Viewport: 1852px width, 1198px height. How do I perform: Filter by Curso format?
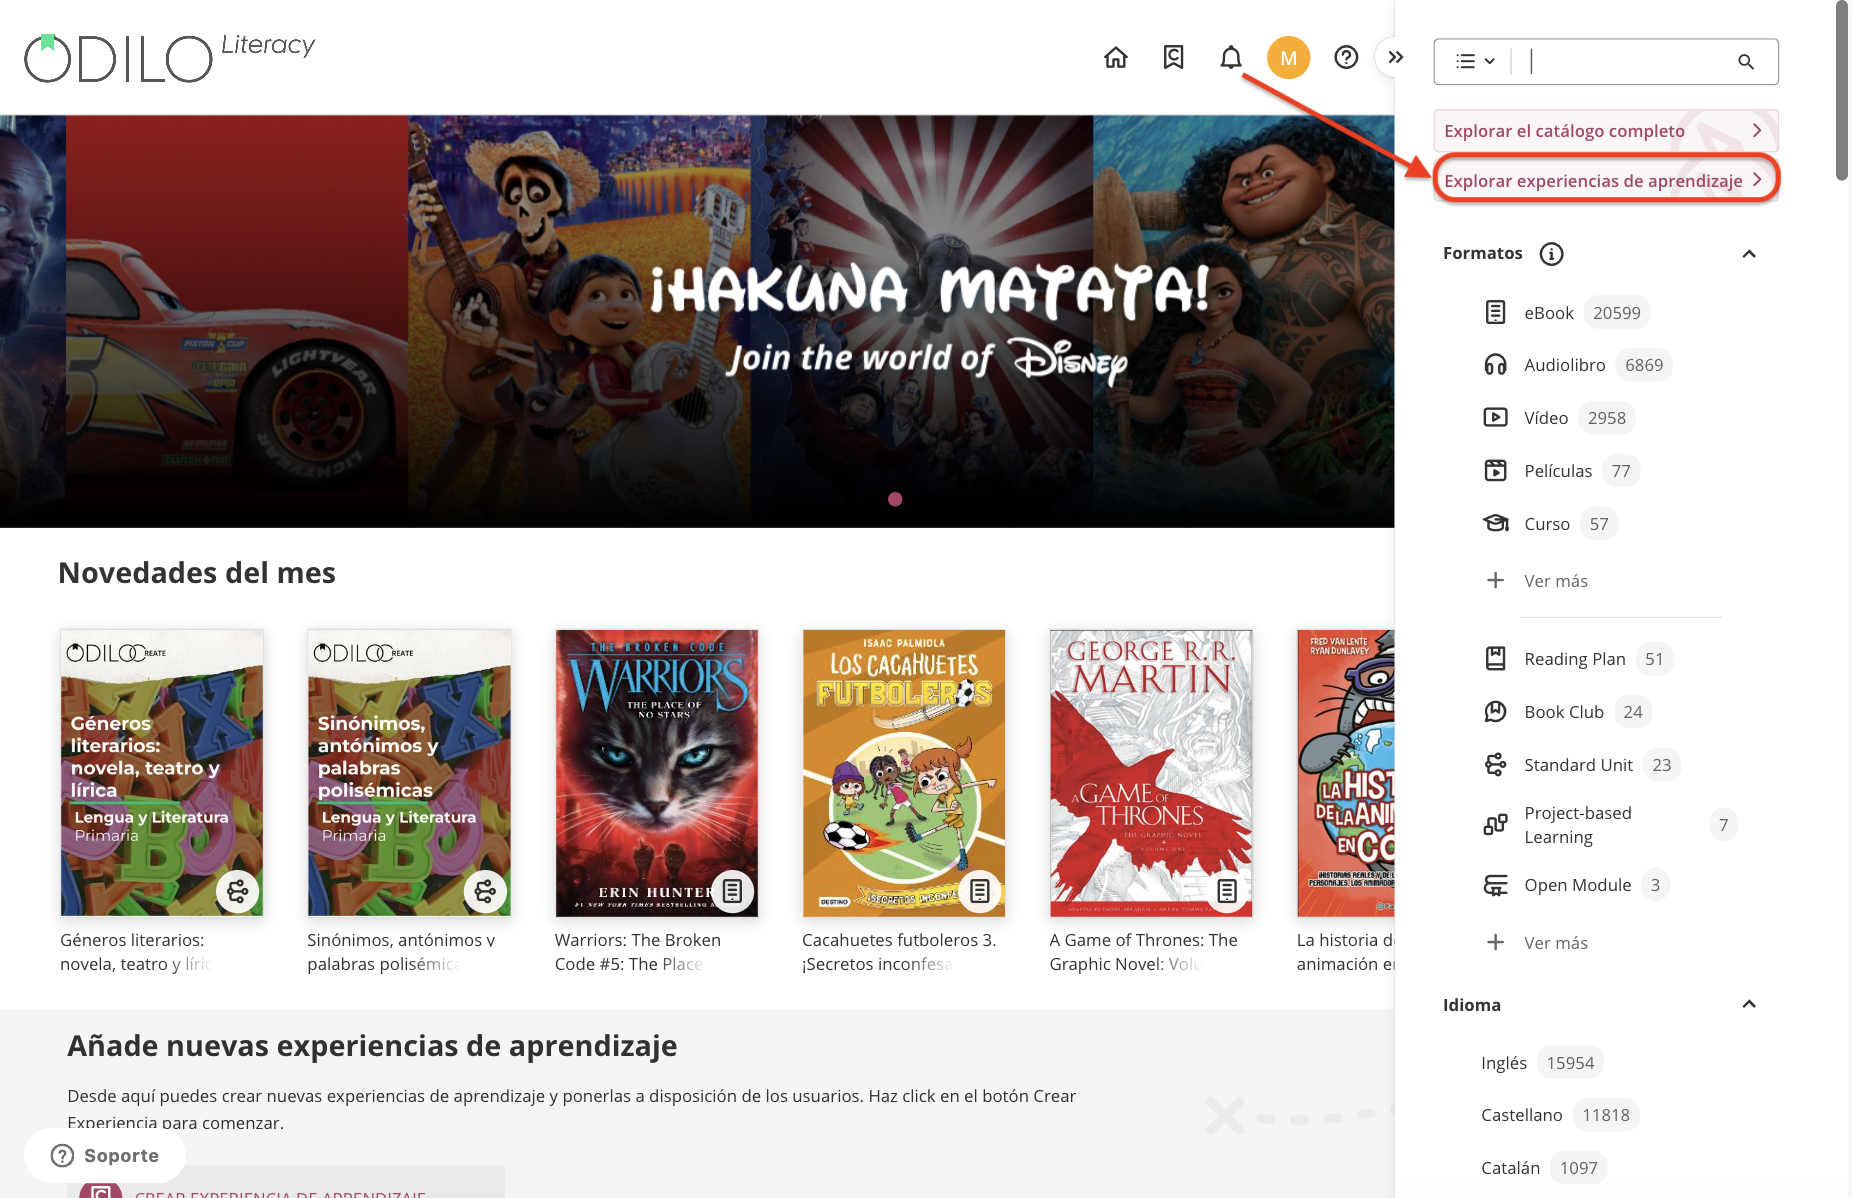(1549, 524)
